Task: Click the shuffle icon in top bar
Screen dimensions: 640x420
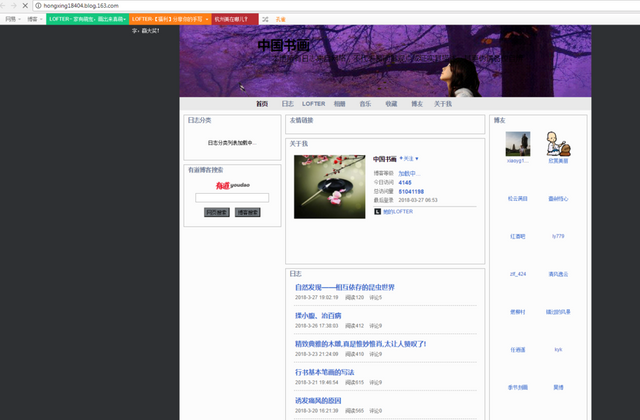Action: pos(265,19)
